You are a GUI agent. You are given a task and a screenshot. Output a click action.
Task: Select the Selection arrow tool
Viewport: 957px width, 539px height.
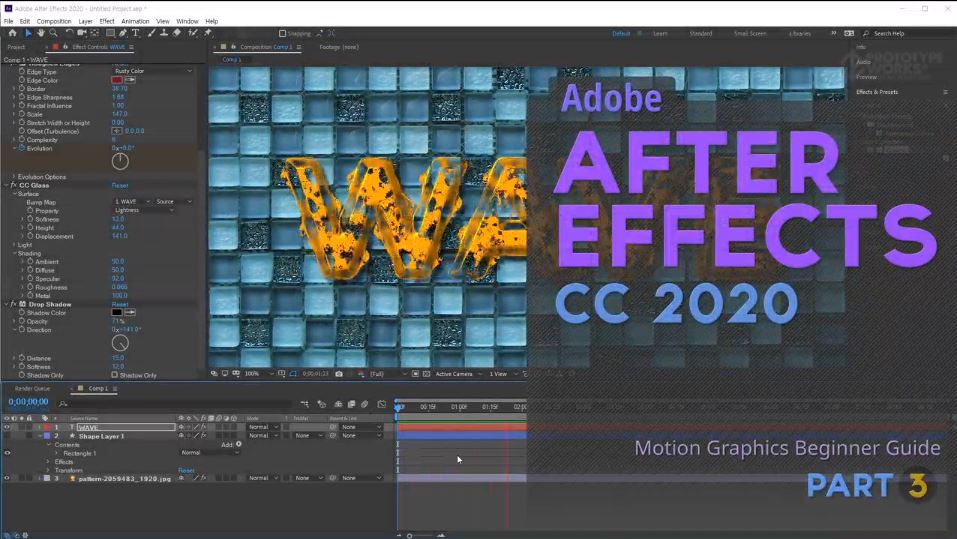[x=27, y=33]
